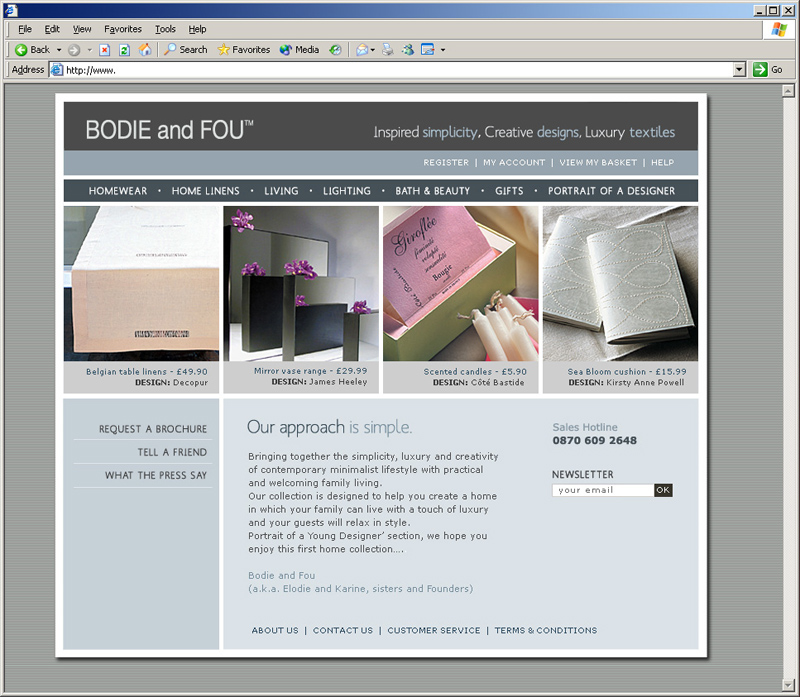800x697 pixels.
Task: Open WHAT THE PRESS SAY link
Action: tap(156, 475)
